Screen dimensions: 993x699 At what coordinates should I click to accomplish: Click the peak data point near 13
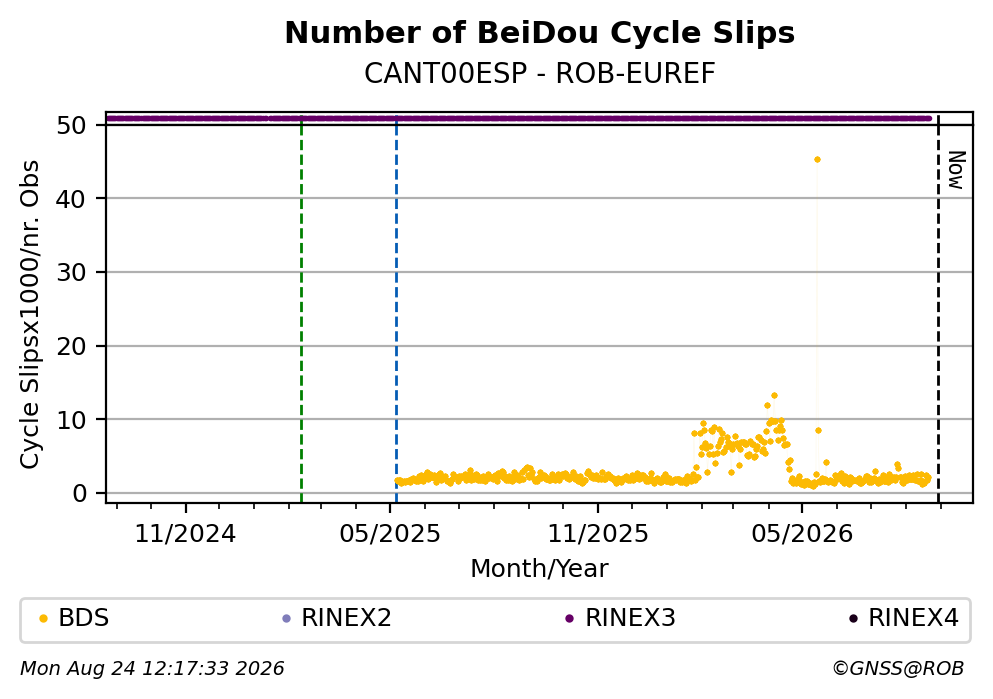774,396
